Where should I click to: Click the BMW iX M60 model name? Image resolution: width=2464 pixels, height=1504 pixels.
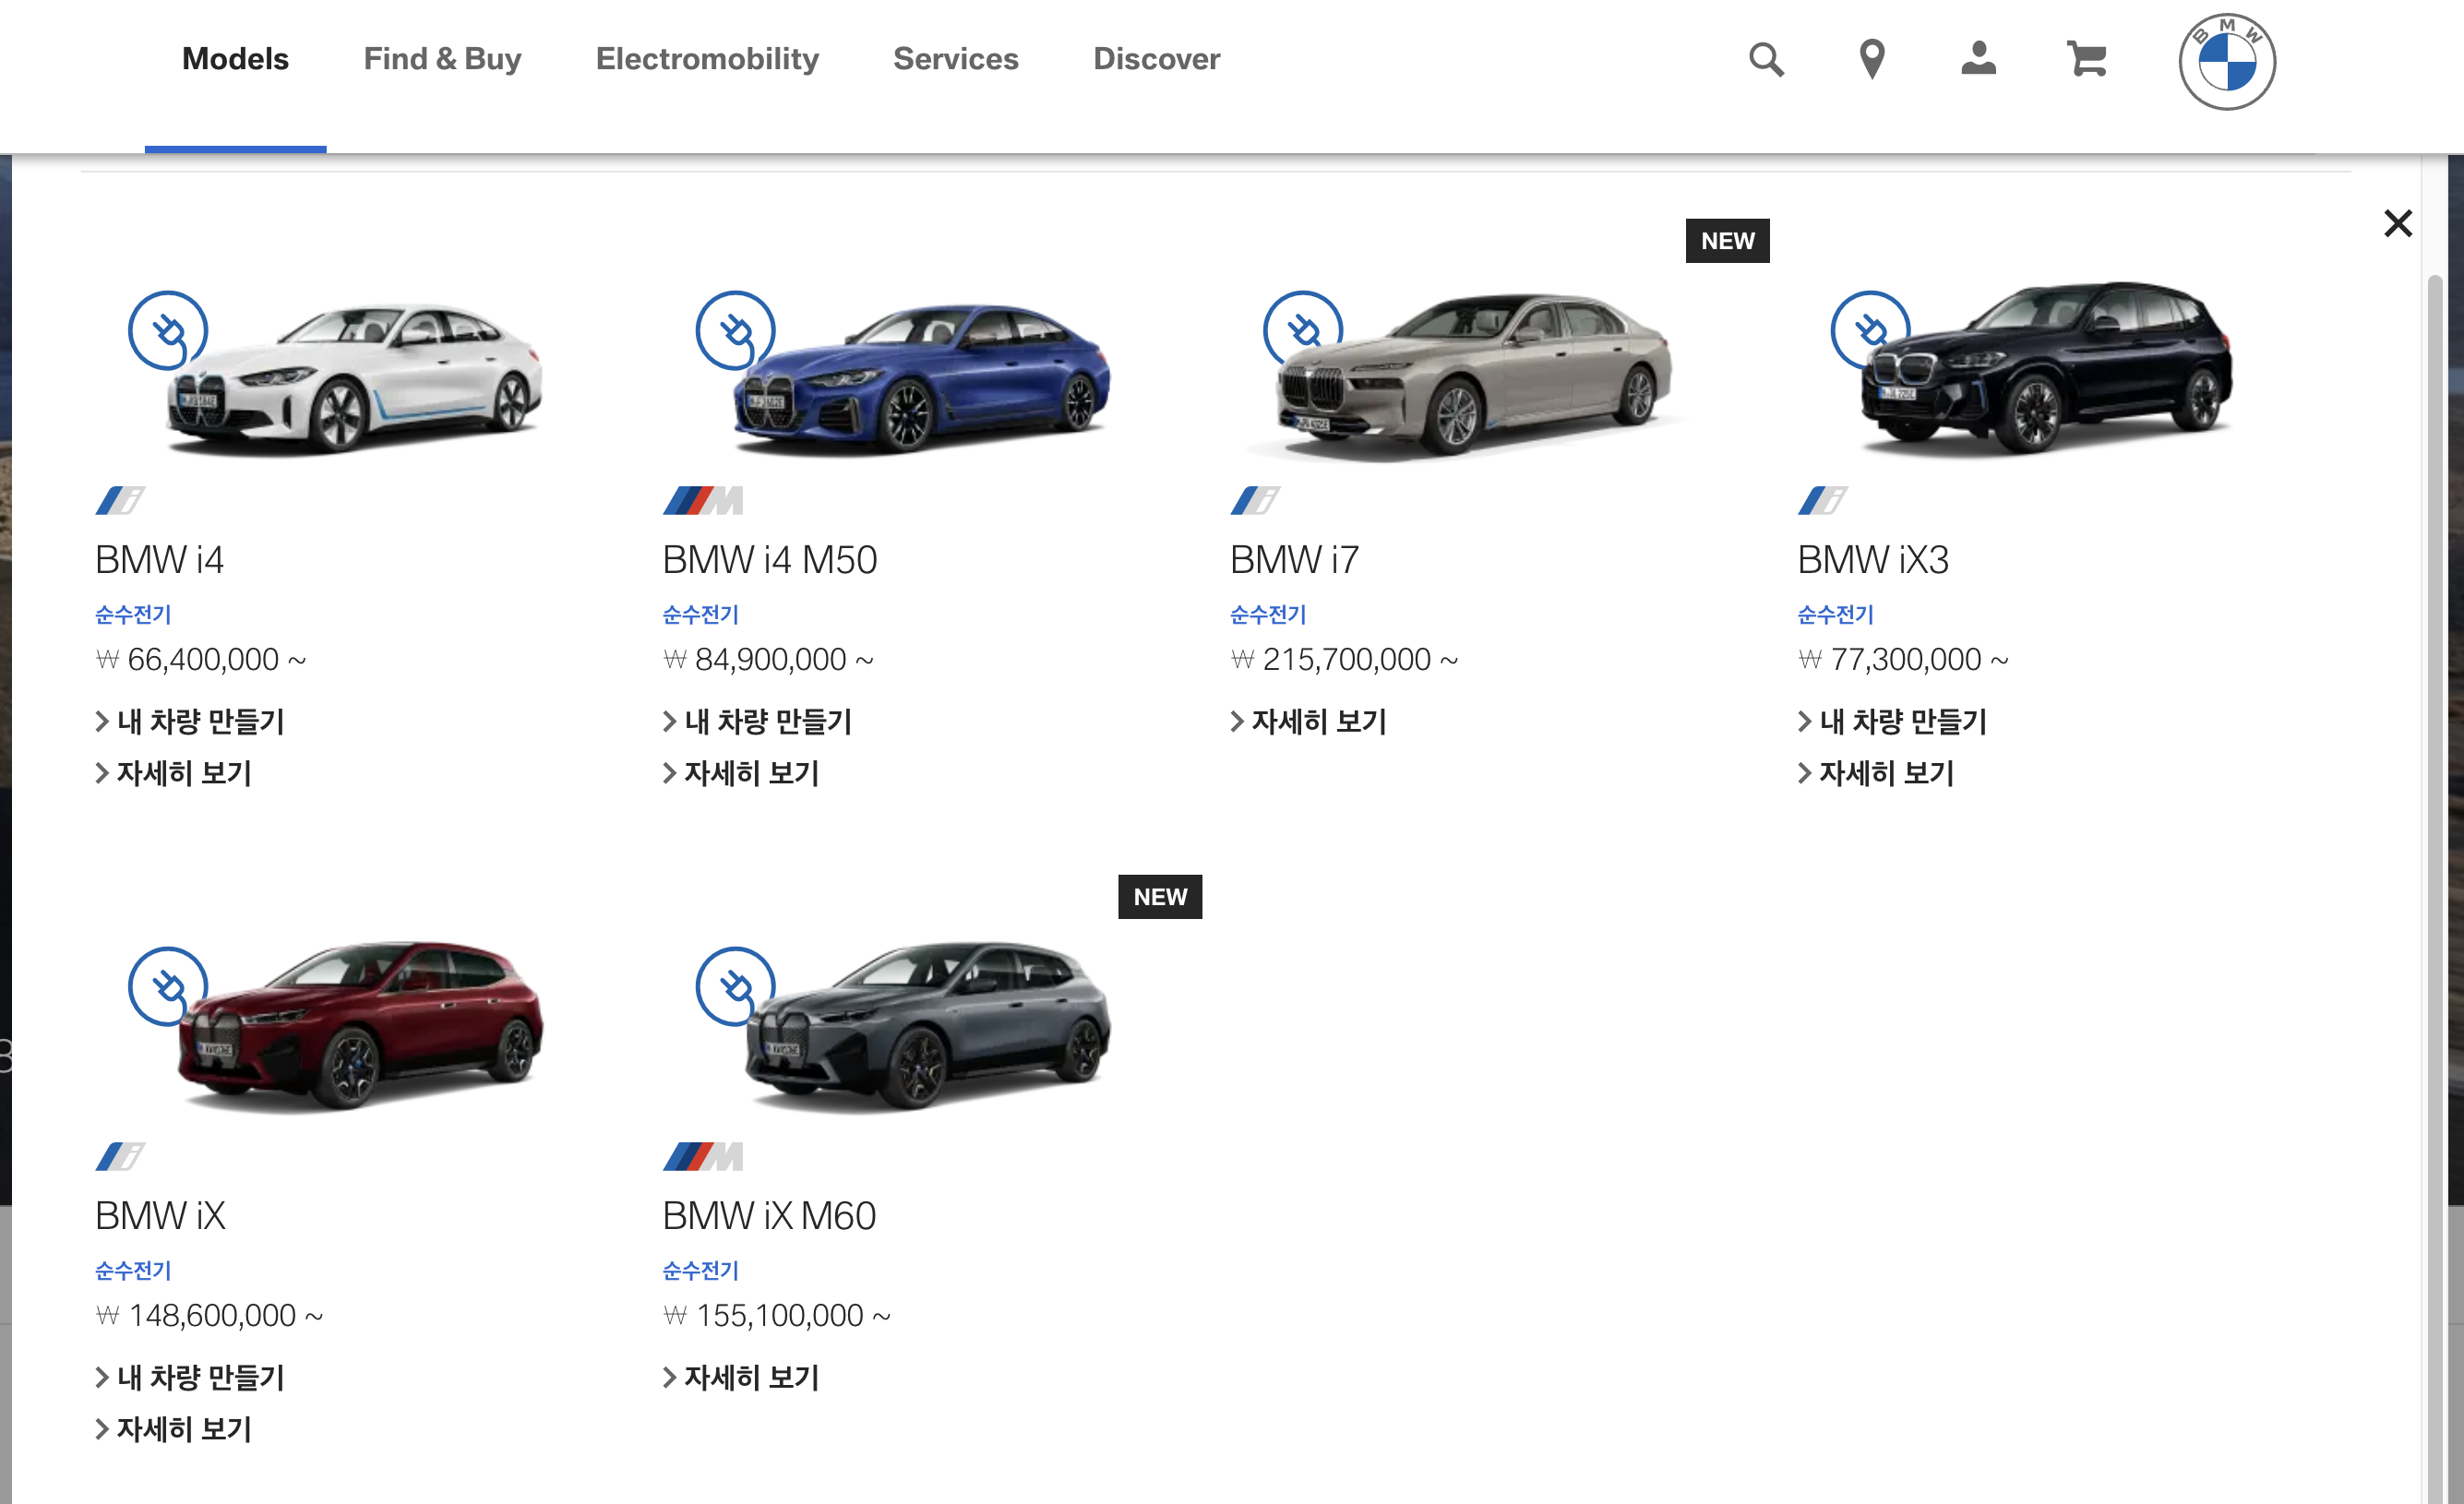click(769, 1216)
